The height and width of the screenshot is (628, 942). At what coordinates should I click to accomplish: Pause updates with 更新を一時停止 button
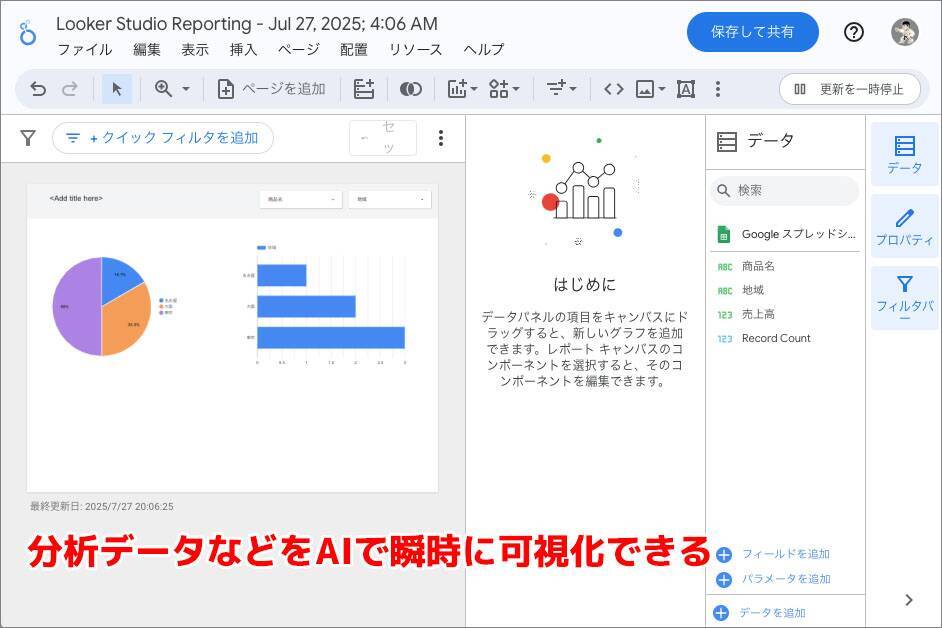849,89
